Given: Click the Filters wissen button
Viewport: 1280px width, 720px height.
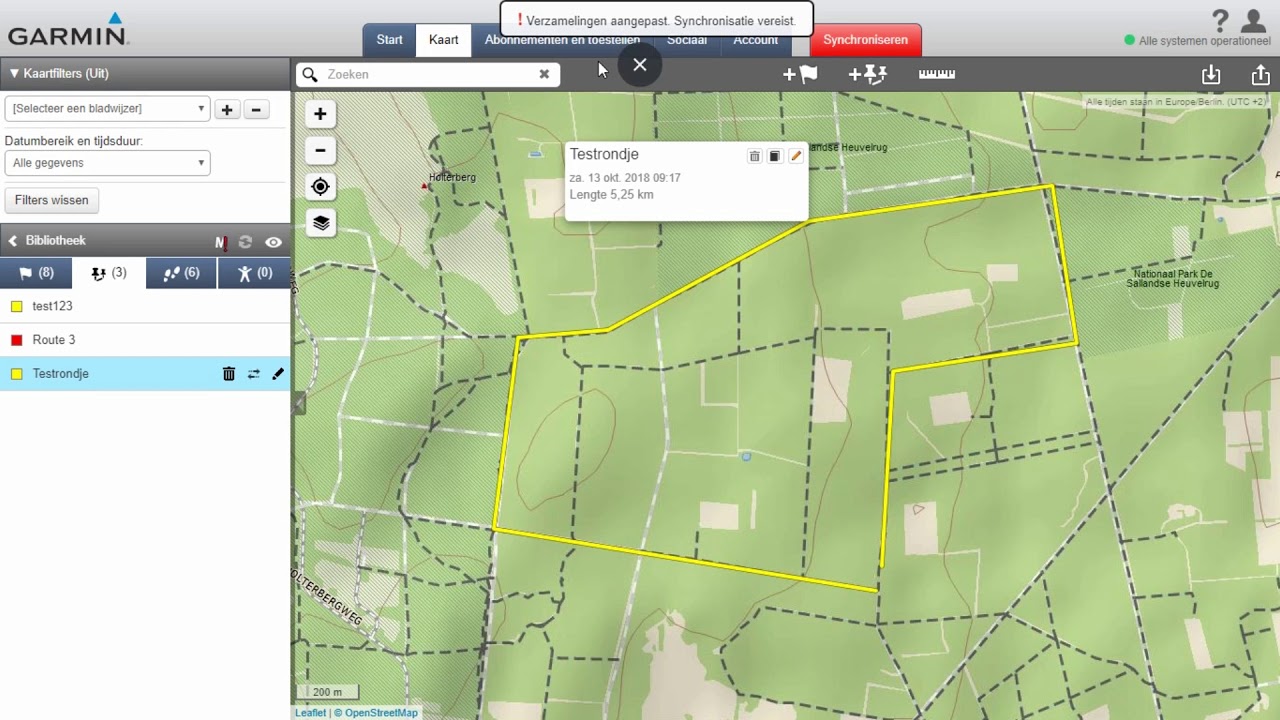Looking at the screenshot, I should 52,200.
